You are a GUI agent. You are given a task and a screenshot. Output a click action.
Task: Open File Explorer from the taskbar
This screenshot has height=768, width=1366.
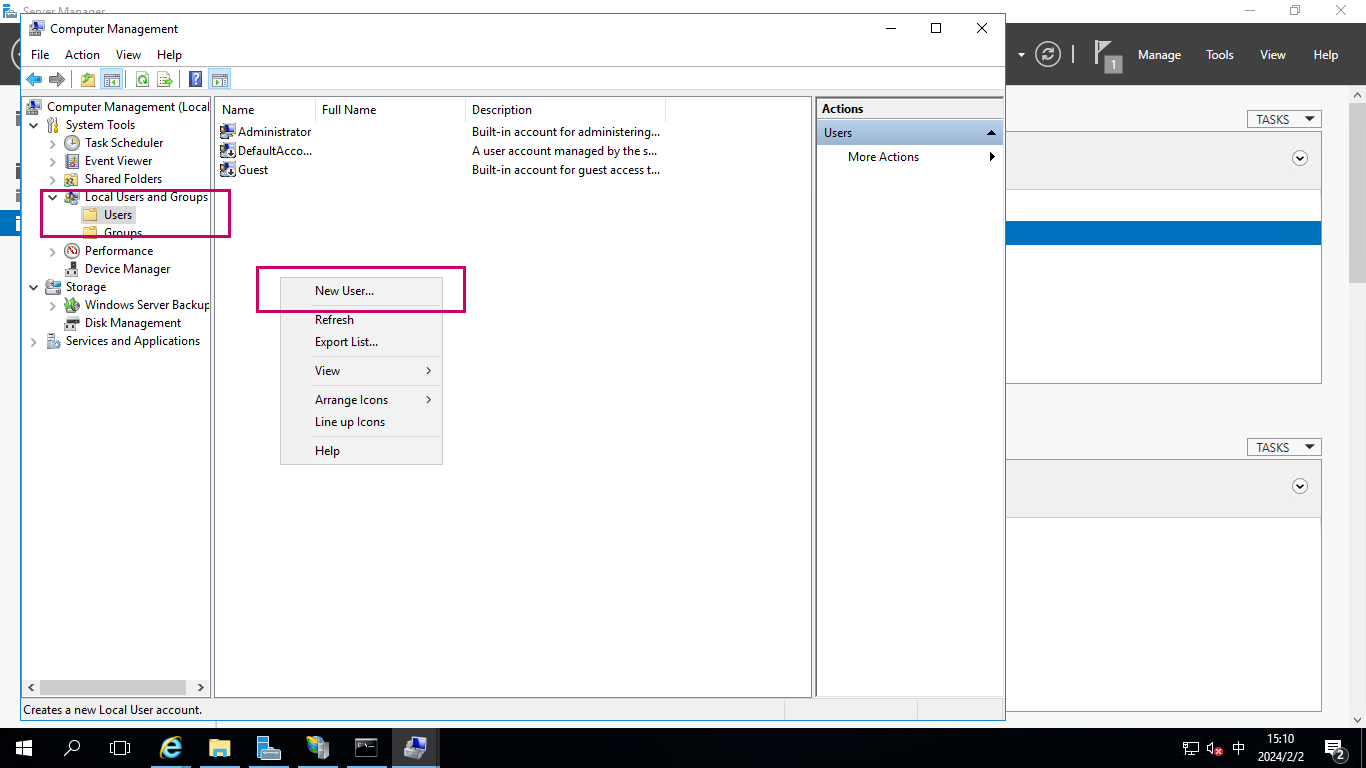220,748
